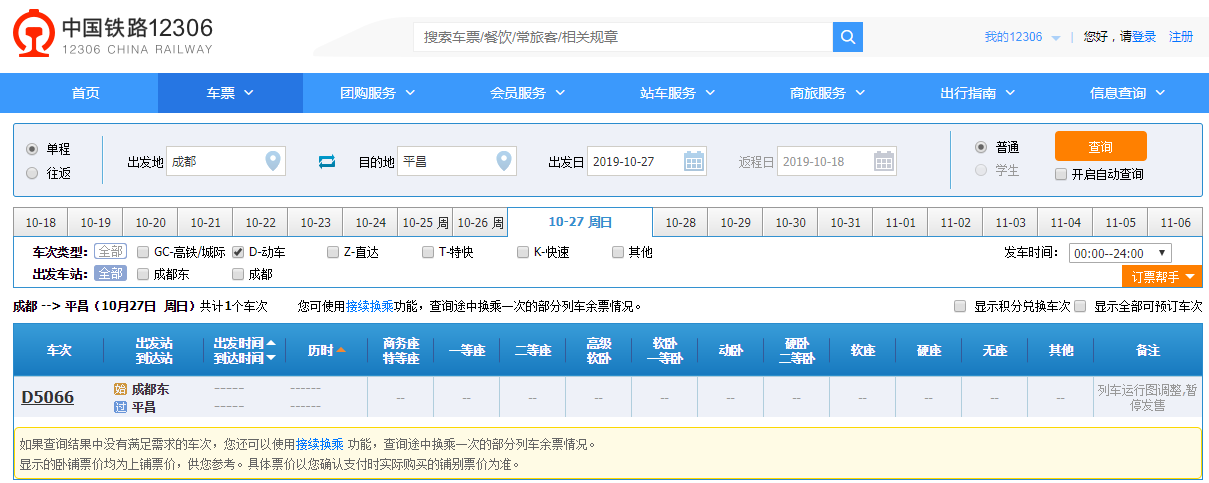This screenshot has width=1209, height=483.
Task: Open the 接续换乘 link in notice
Action: pyautogui.click(x=319, y=444)
